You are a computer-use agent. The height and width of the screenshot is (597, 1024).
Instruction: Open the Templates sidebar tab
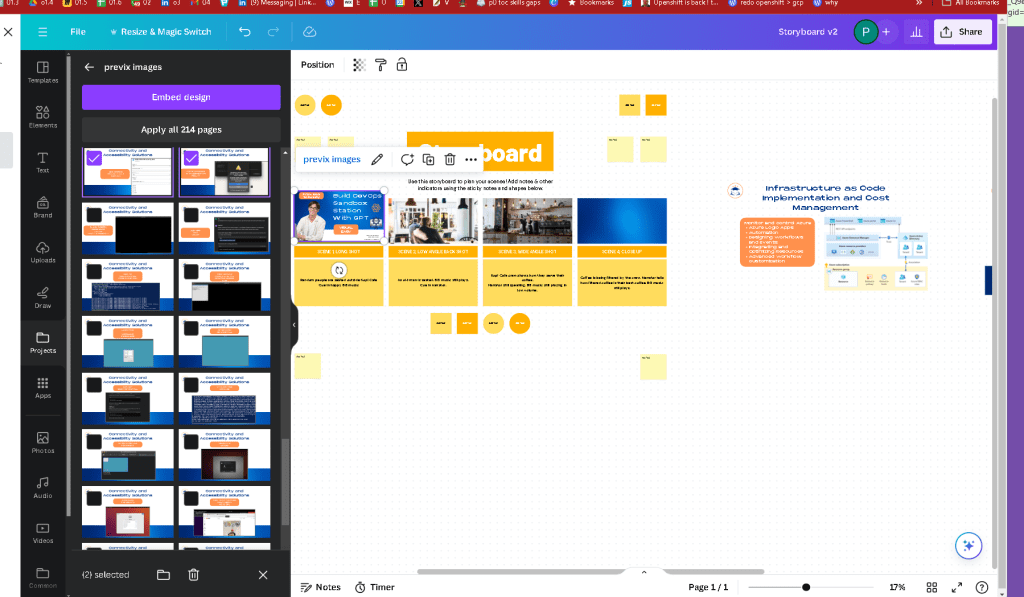coord(43,72)
